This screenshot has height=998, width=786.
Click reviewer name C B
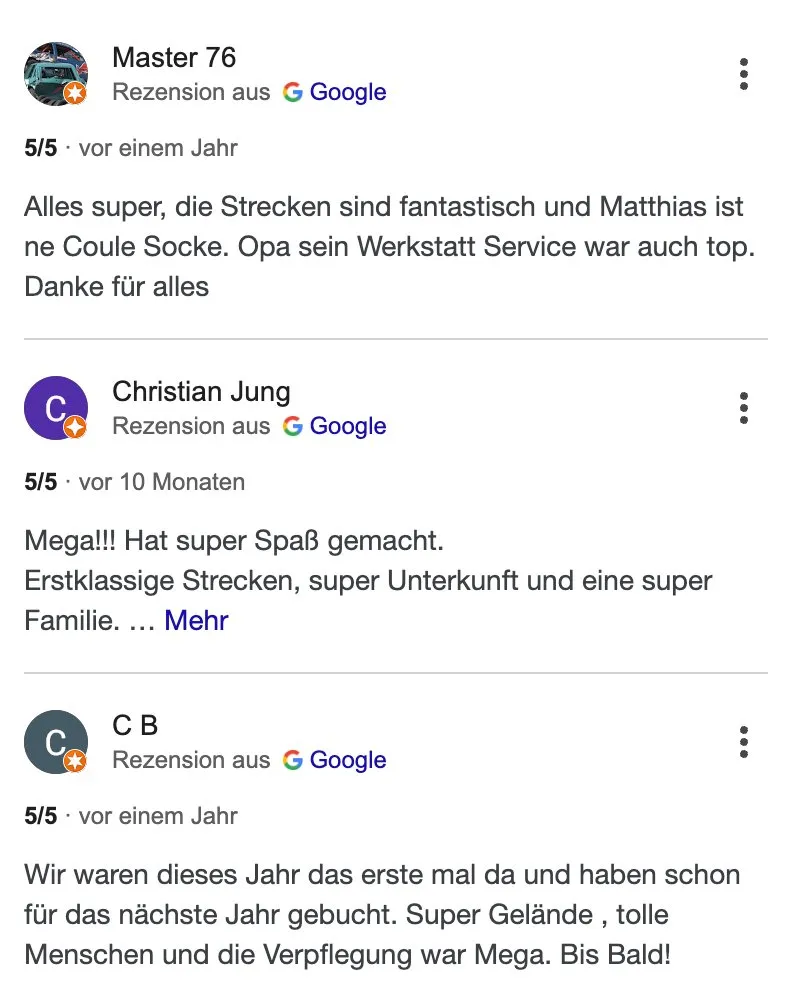point(135,725)
